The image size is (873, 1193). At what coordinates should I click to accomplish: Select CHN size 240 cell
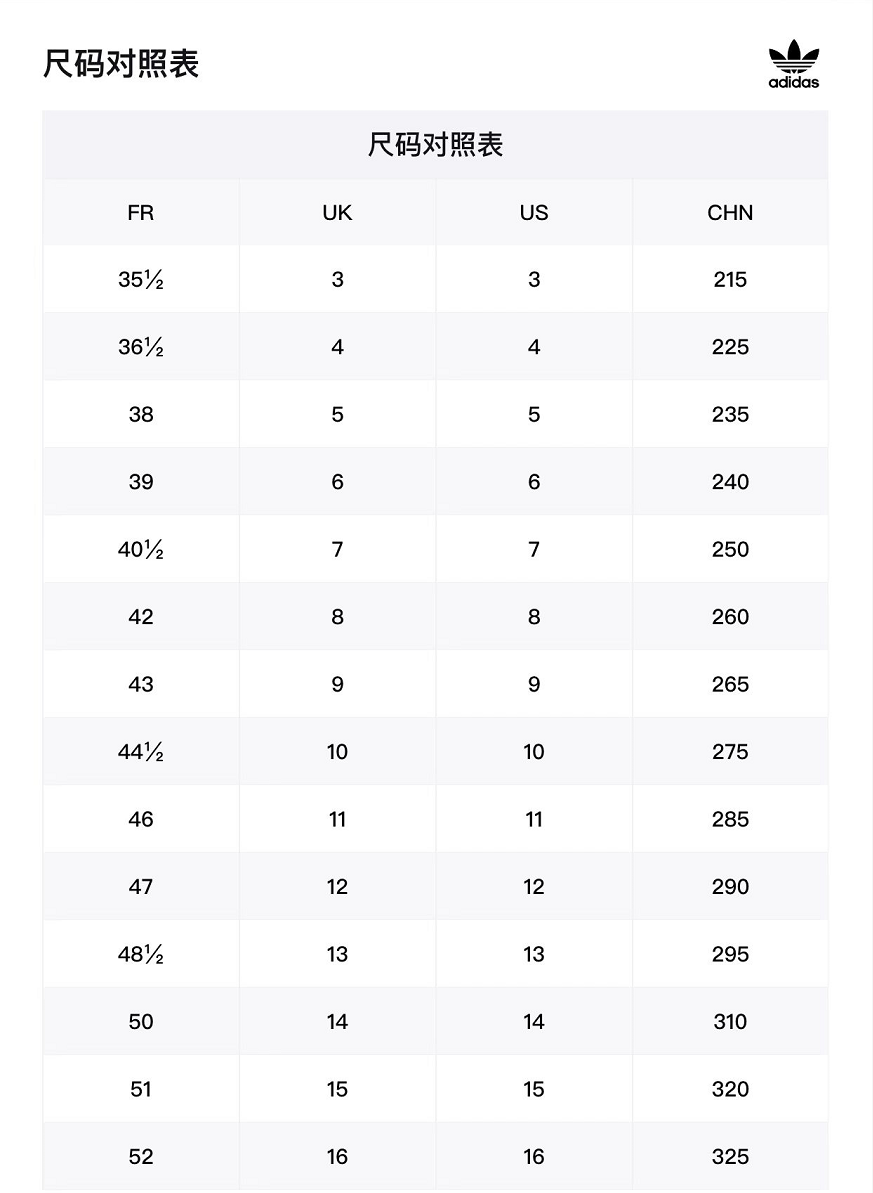(730, 482)
